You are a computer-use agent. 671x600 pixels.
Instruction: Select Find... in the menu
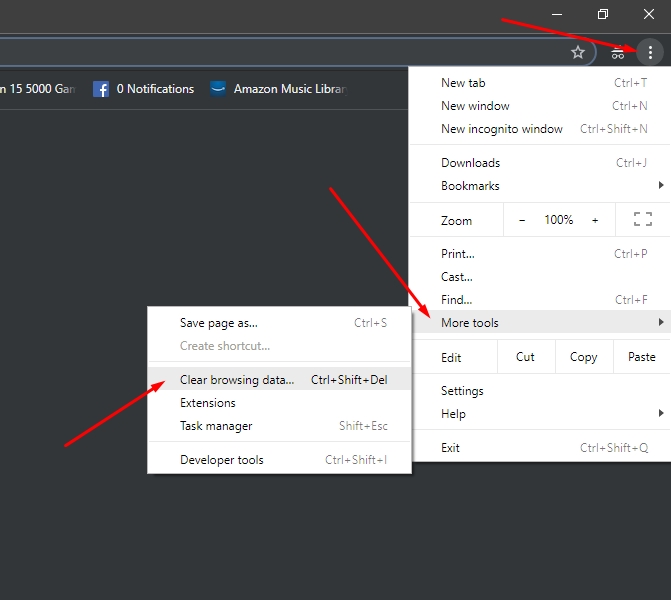[540, 300]
